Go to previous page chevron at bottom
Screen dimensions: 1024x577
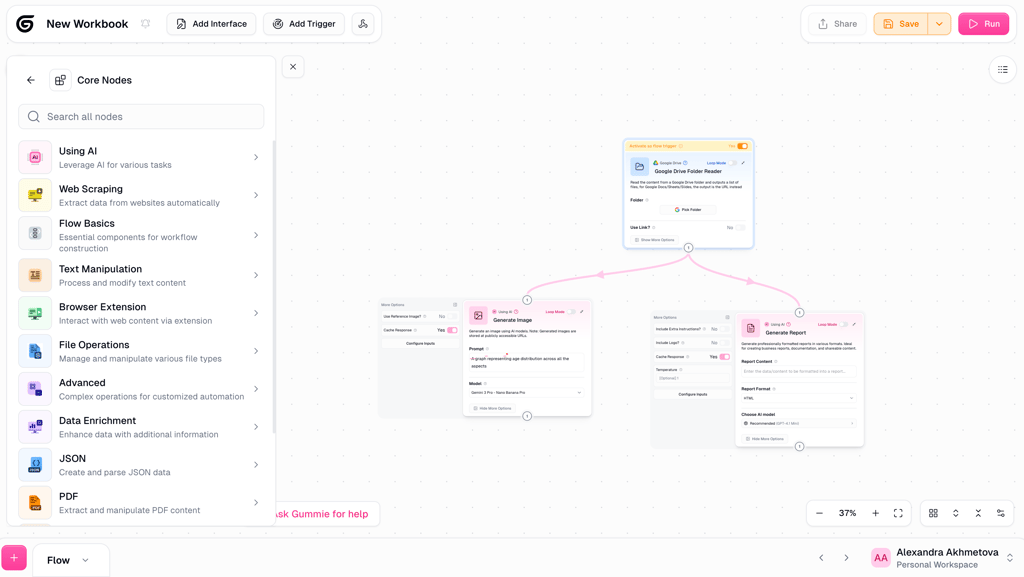[822, 558]
